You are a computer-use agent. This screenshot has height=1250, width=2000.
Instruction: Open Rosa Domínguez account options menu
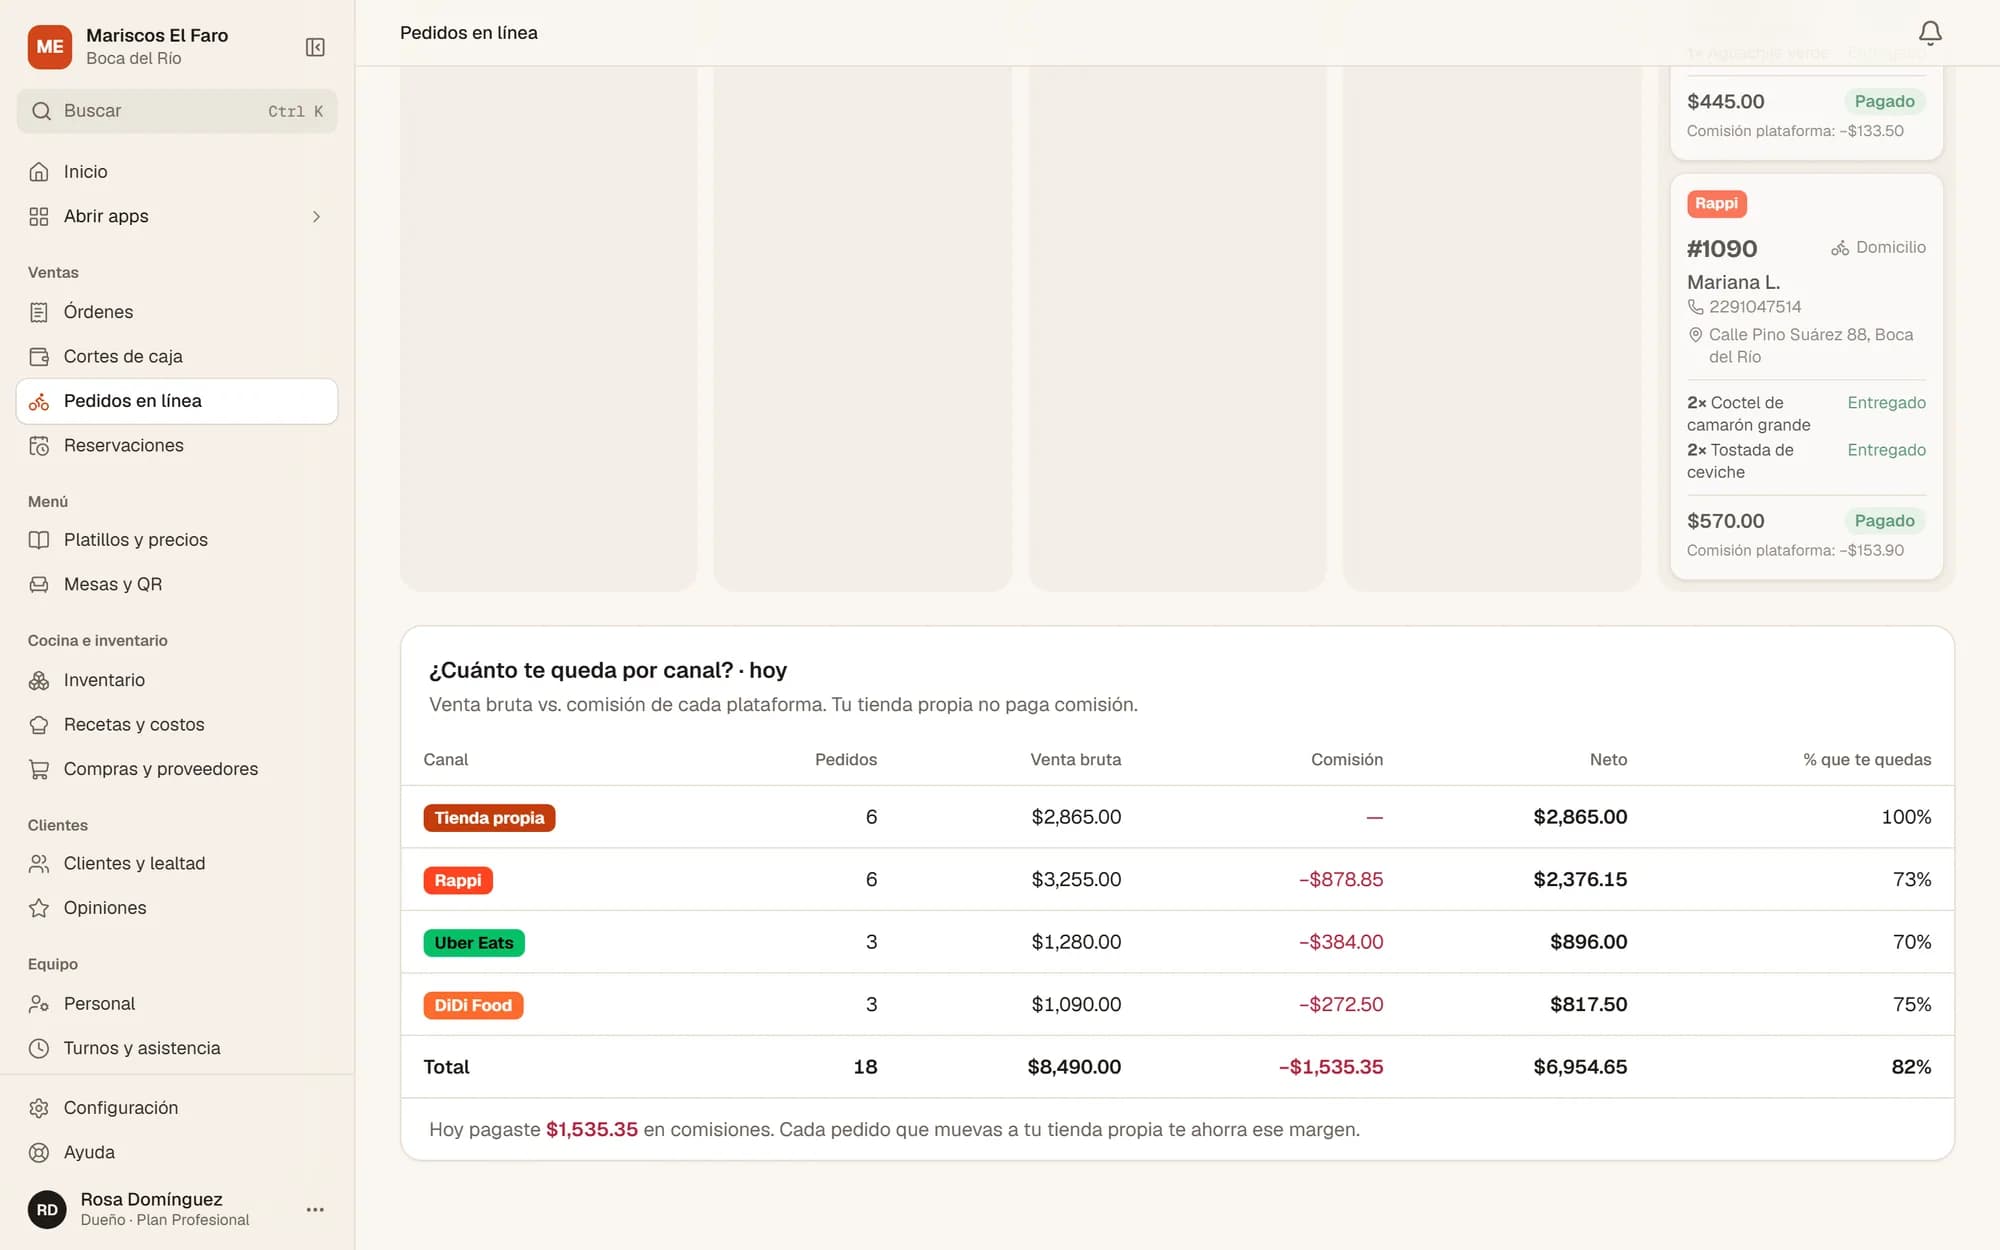click(315, 1209)
